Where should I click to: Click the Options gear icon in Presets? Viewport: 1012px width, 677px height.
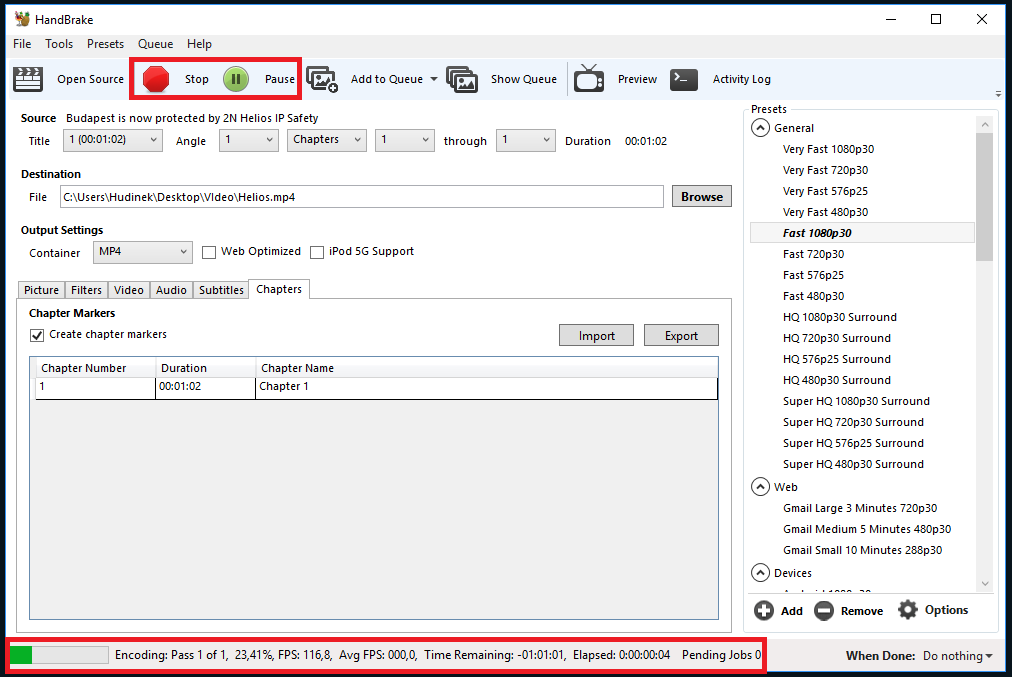[x=907, y=610]
